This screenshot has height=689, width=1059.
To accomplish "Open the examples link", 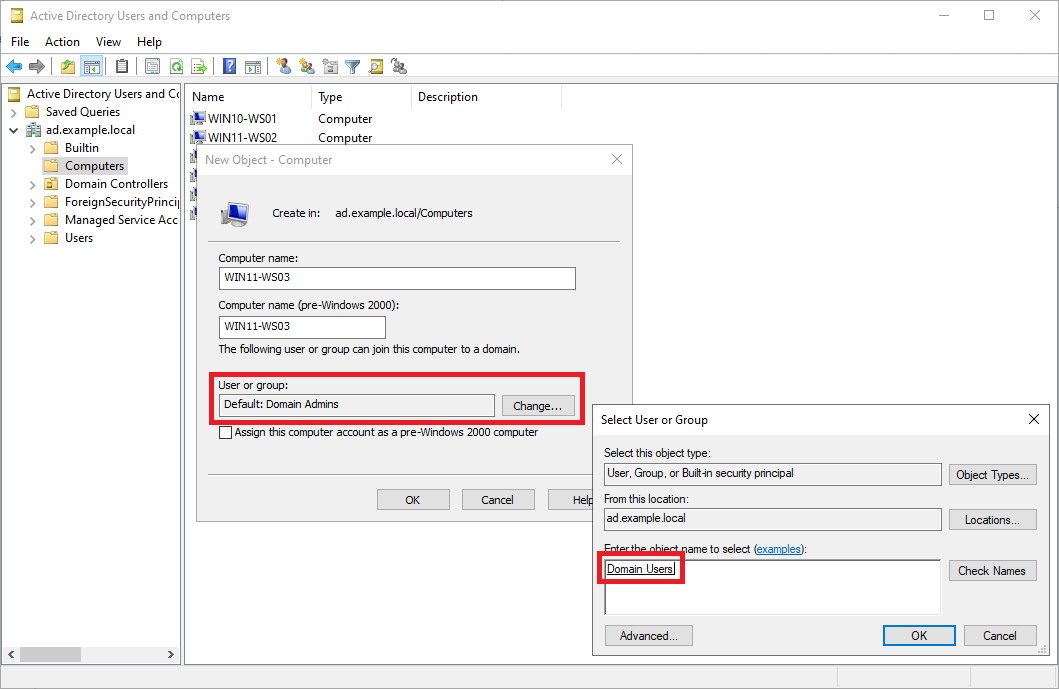I will tap(777, 549).
